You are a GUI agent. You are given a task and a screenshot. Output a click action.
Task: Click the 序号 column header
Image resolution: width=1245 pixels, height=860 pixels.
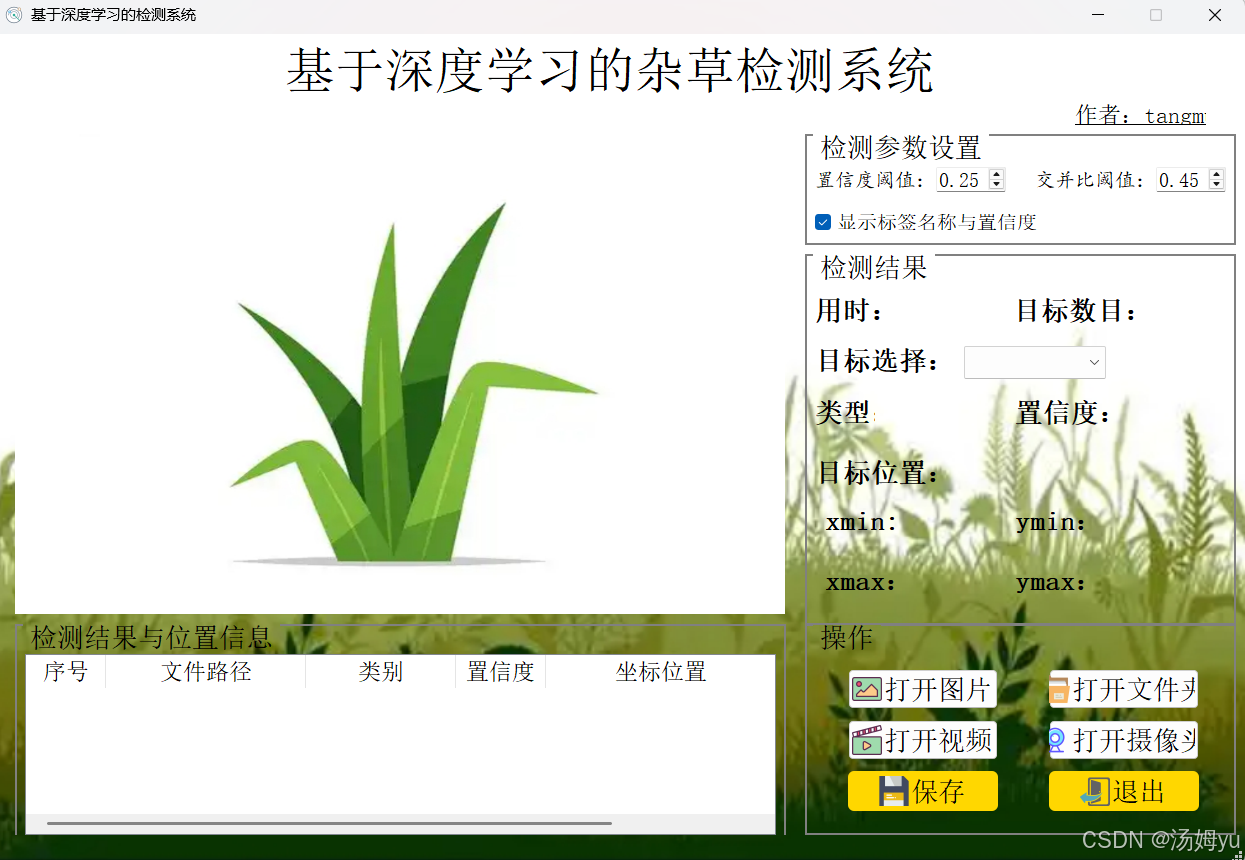pyautogui.click(x=66, y=672)
